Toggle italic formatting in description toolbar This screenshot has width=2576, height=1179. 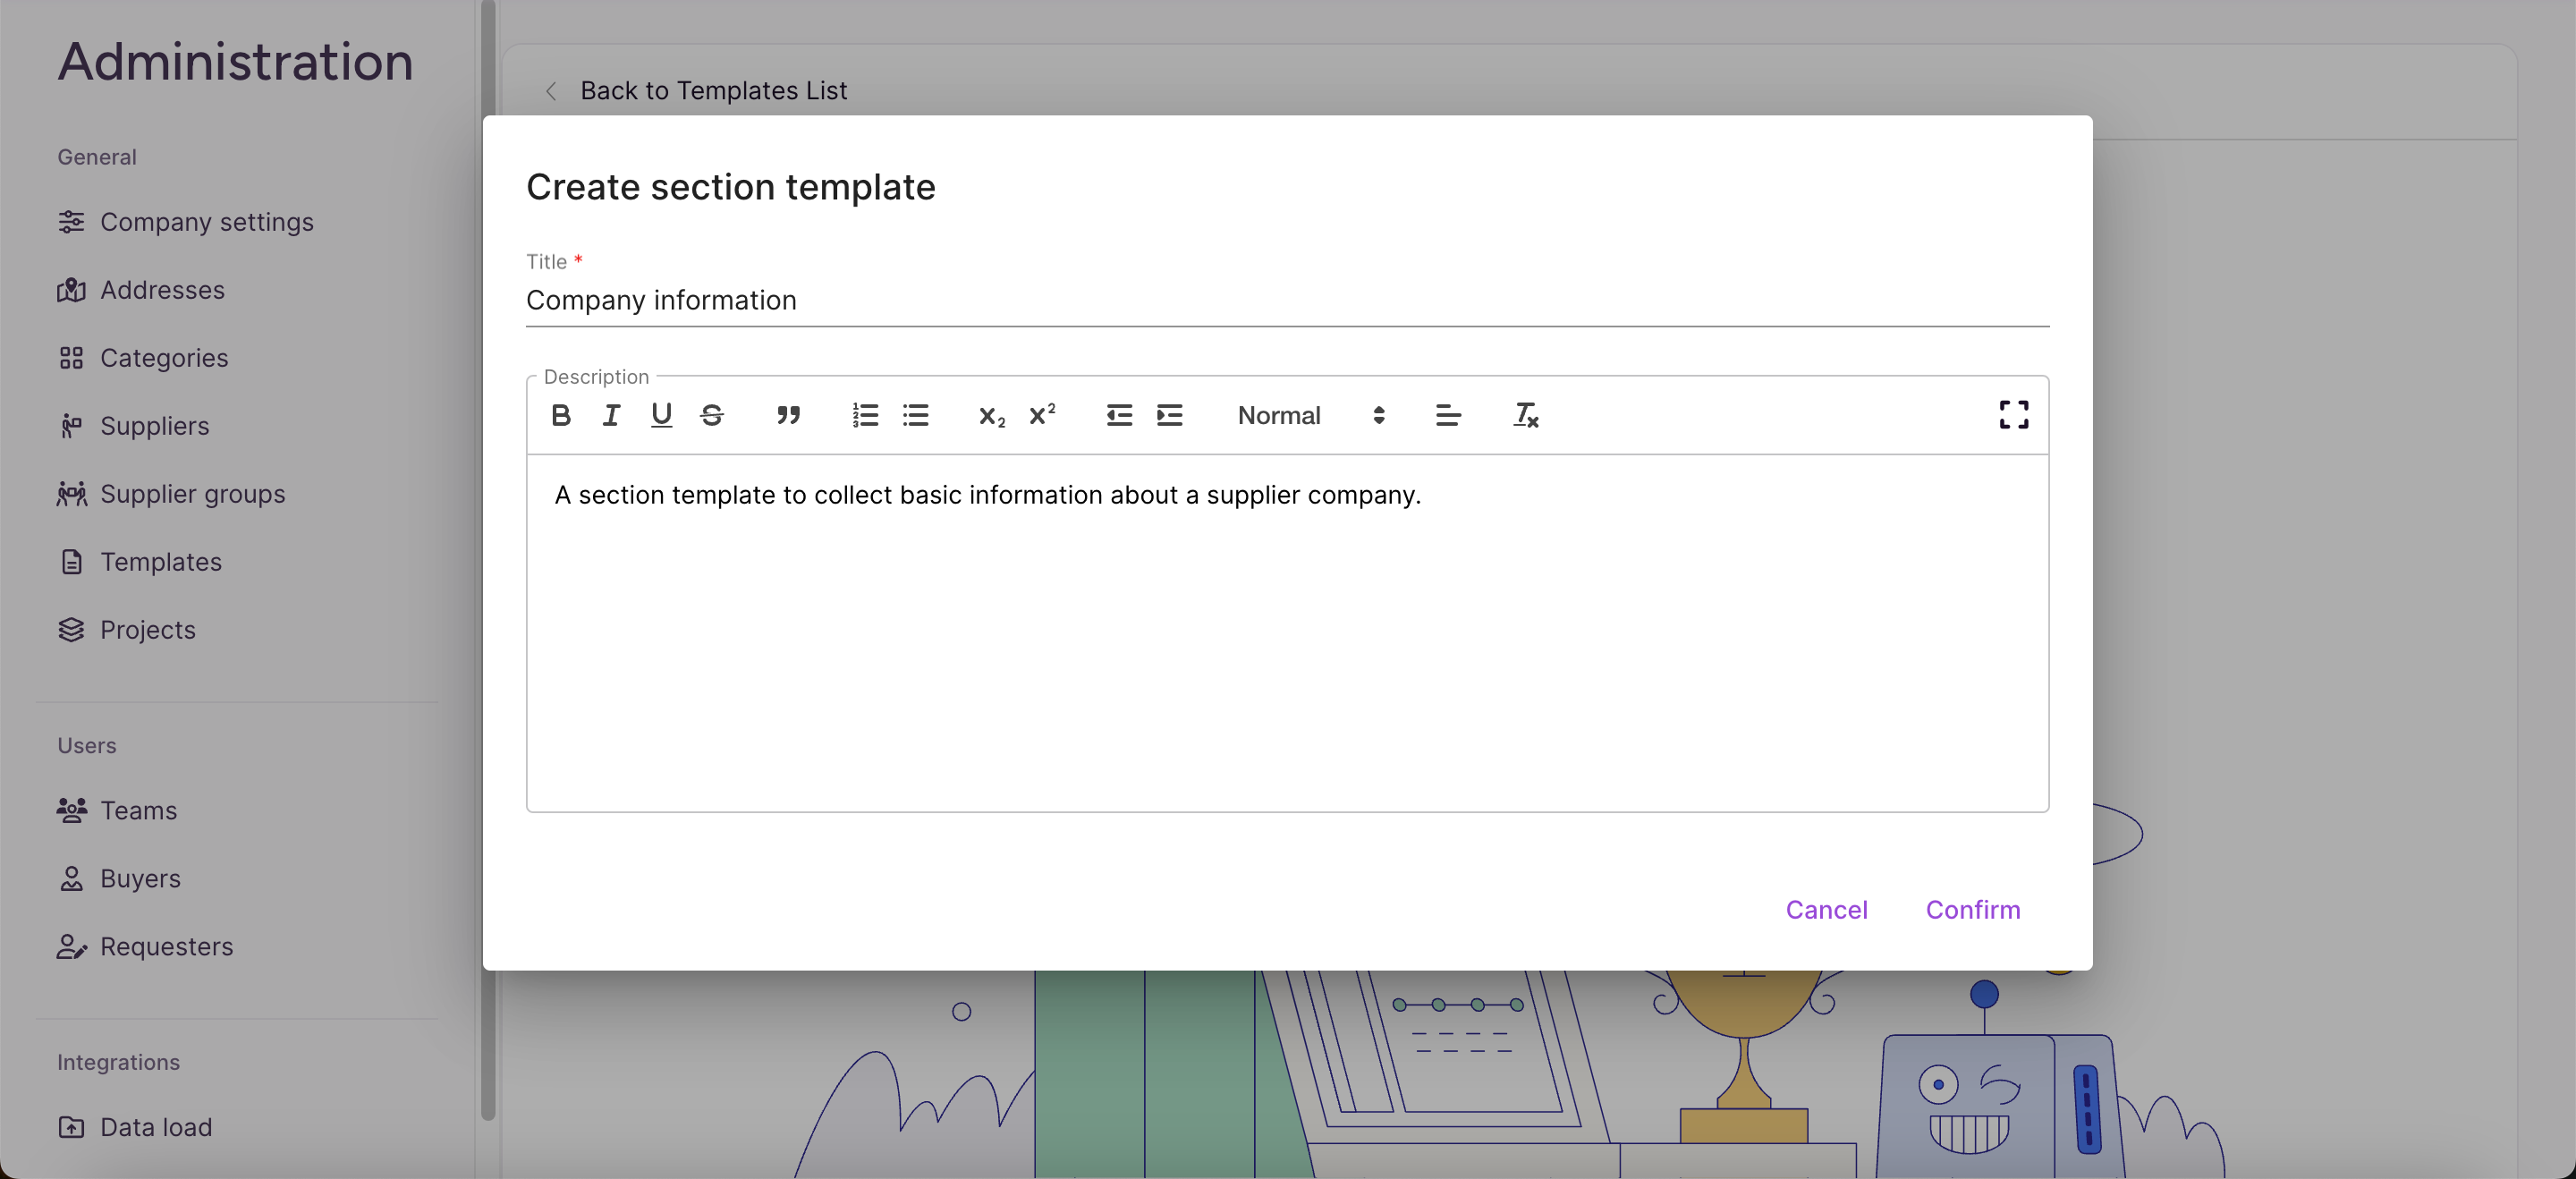pos(611,415)
